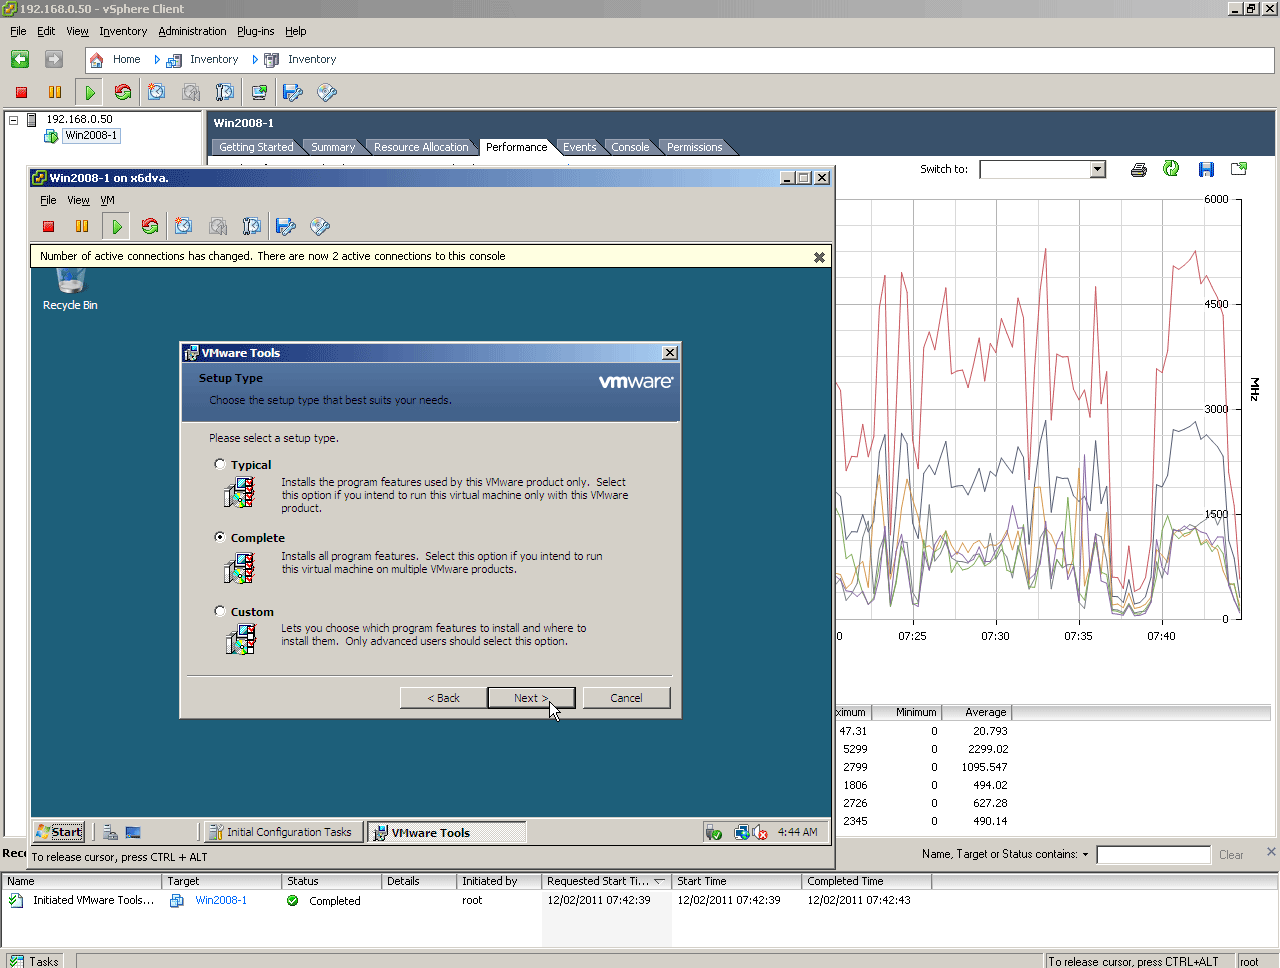The width and height of the screenshot is (1280, 968).
Task: Click the task filter text field
Action: (x=1153, y=855)
